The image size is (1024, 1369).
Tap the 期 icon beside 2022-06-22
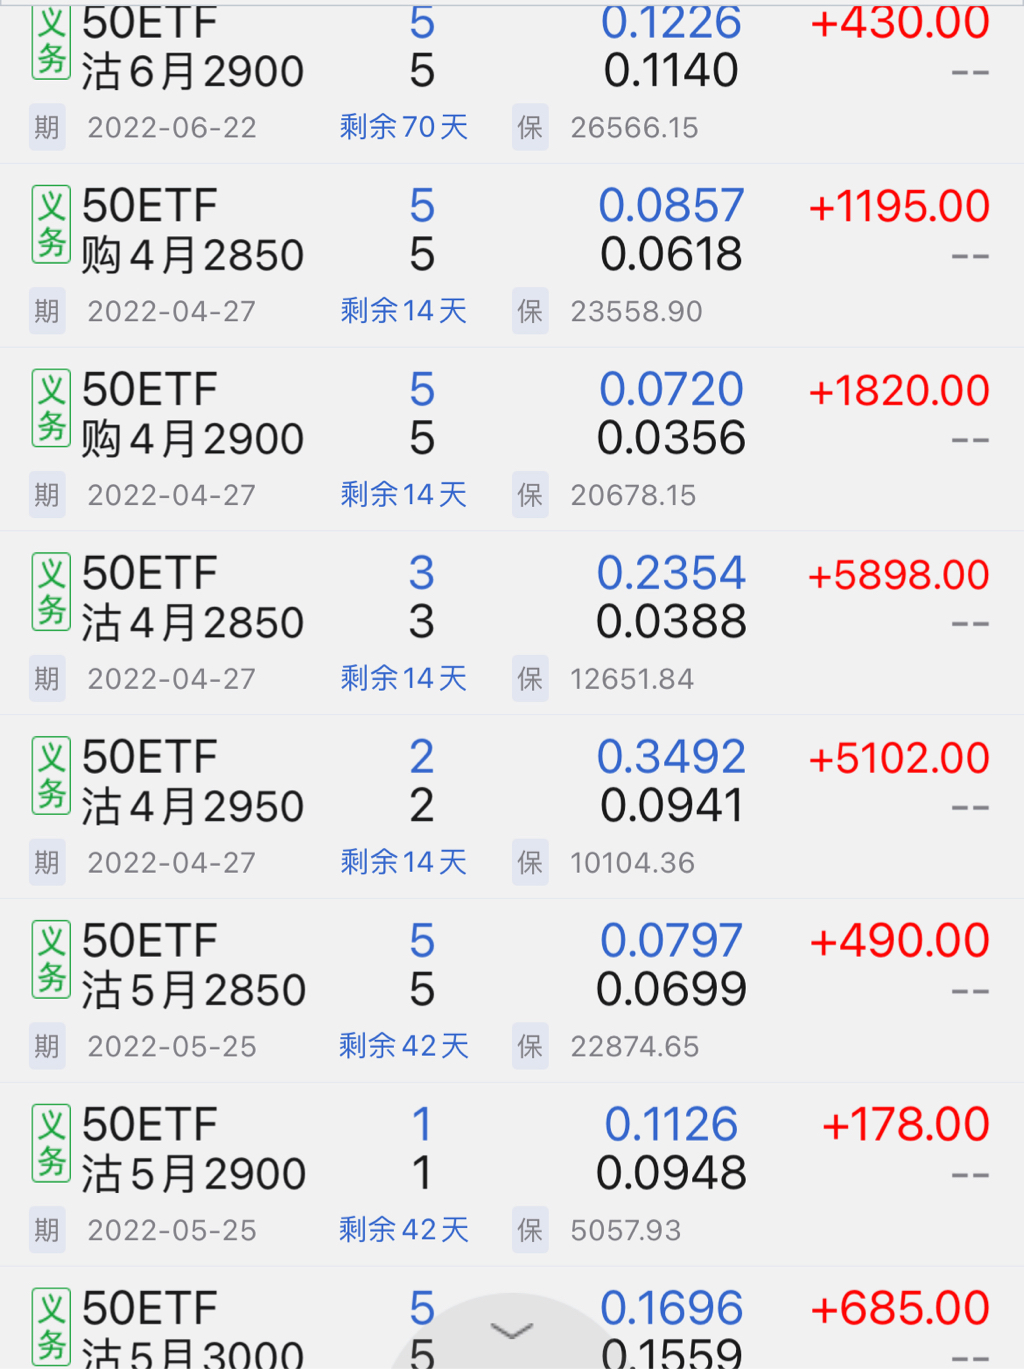(47, 128)
